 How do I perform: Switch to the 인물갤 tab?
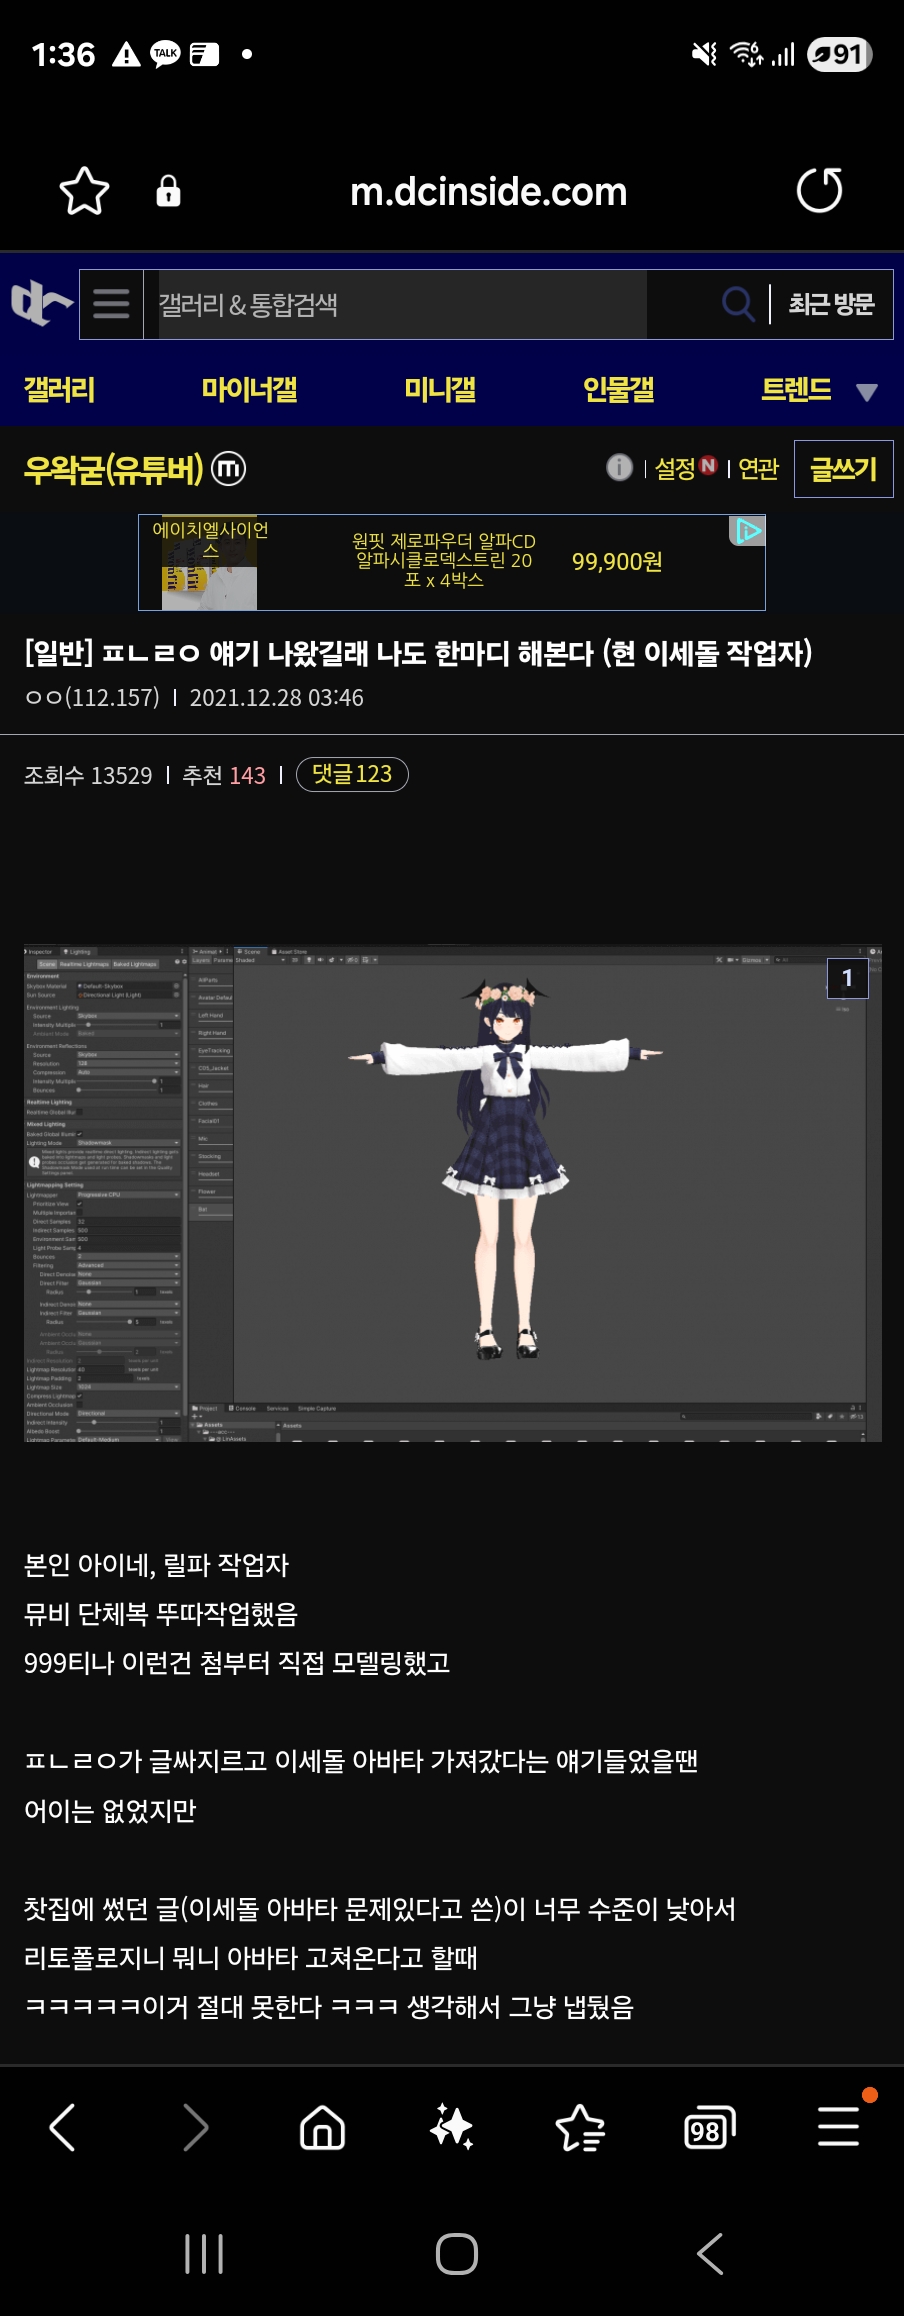(x=619, y=390)
